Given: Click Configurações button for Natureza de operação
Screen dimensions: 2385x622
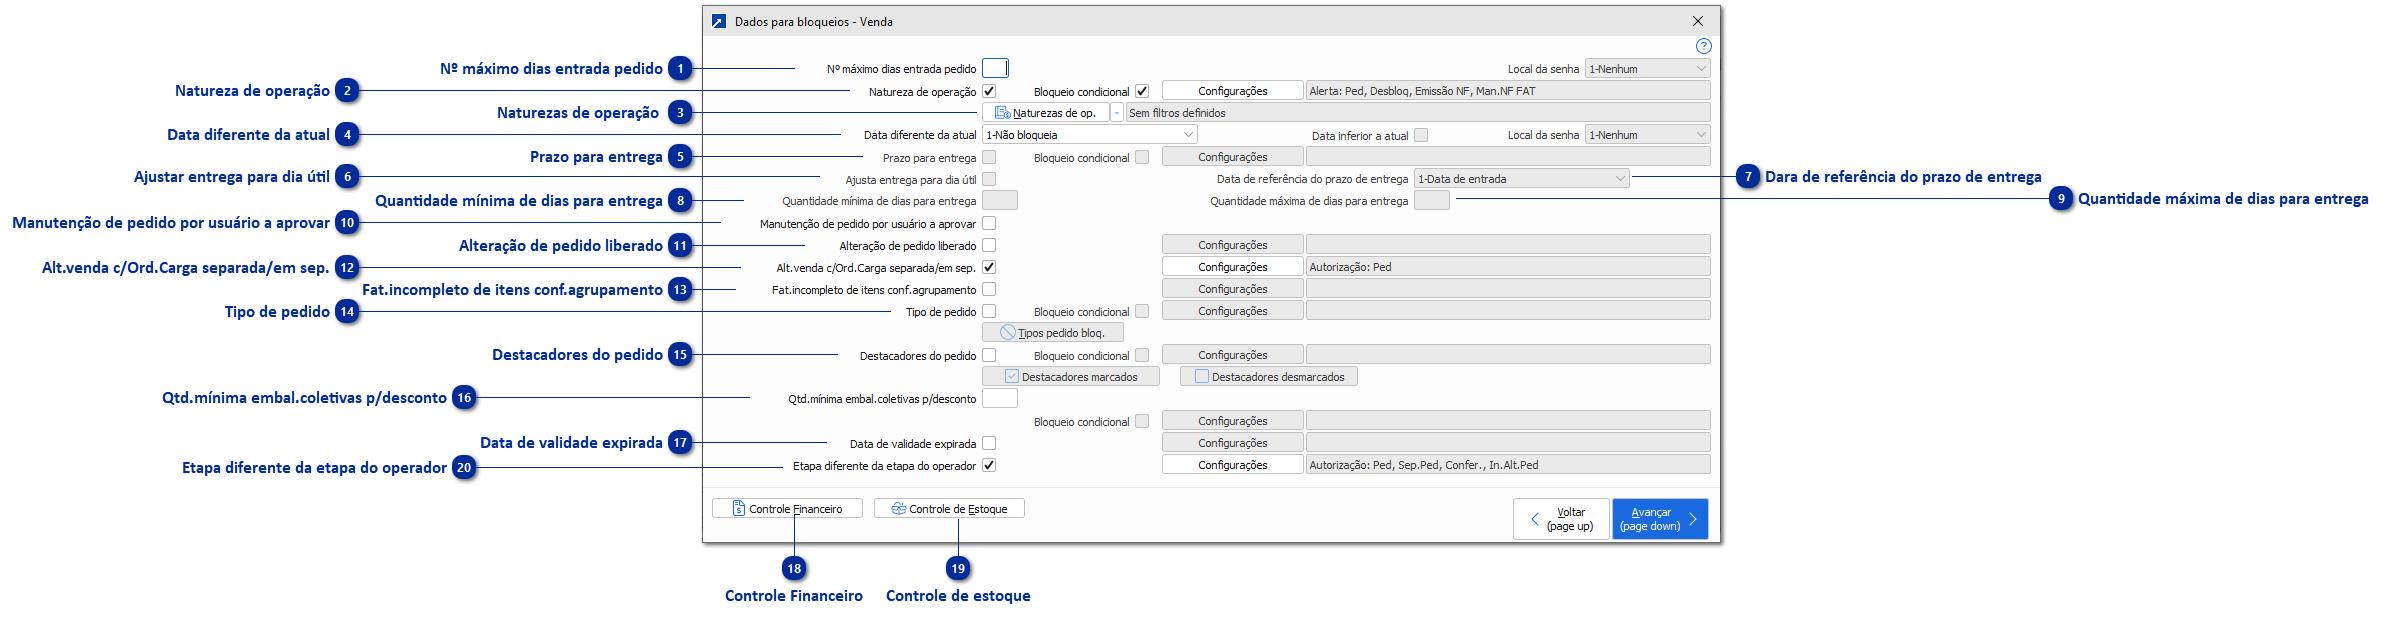Looking at the screenshot, I should click(1232, 91).
